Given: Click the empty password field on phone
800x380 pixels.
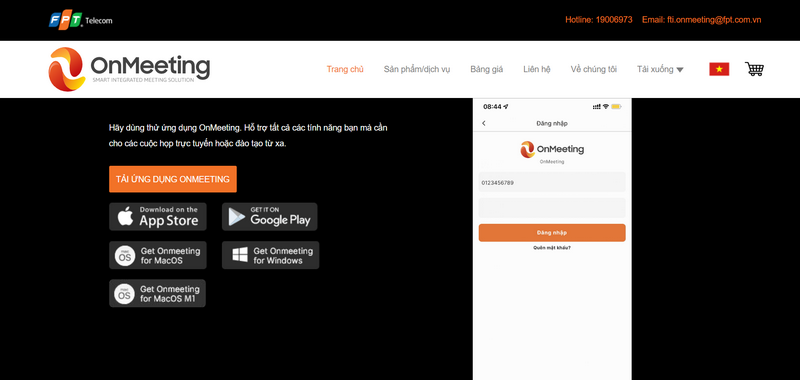Looking at the screenshot, I should (552, 208).
